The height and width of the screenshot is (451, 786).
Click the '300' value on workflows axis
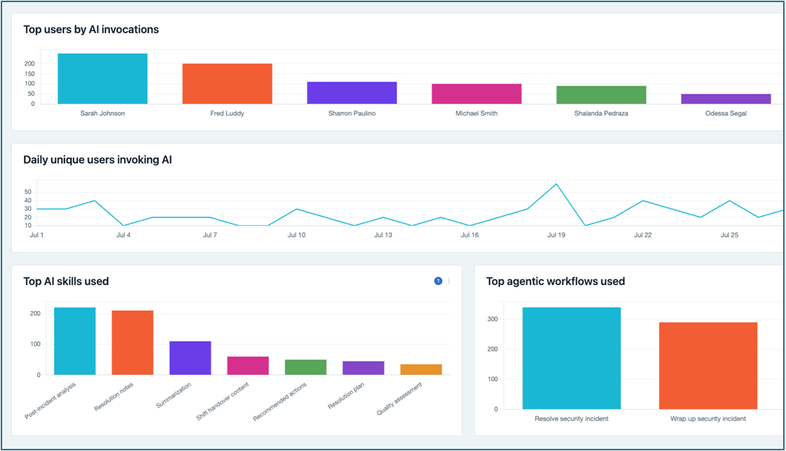[493, 319]
